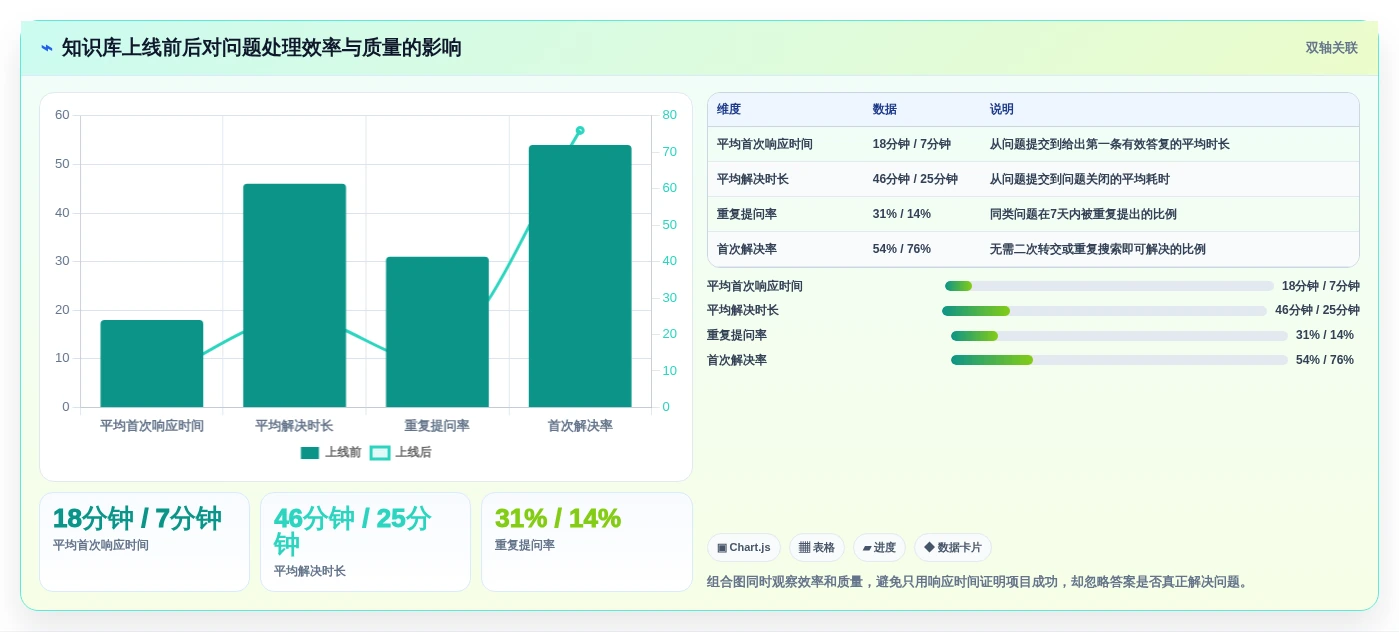The width and height of the screenshot is (1399, 632).
Task: Toggle the 上线前 legend item
Action: (331, 452)
